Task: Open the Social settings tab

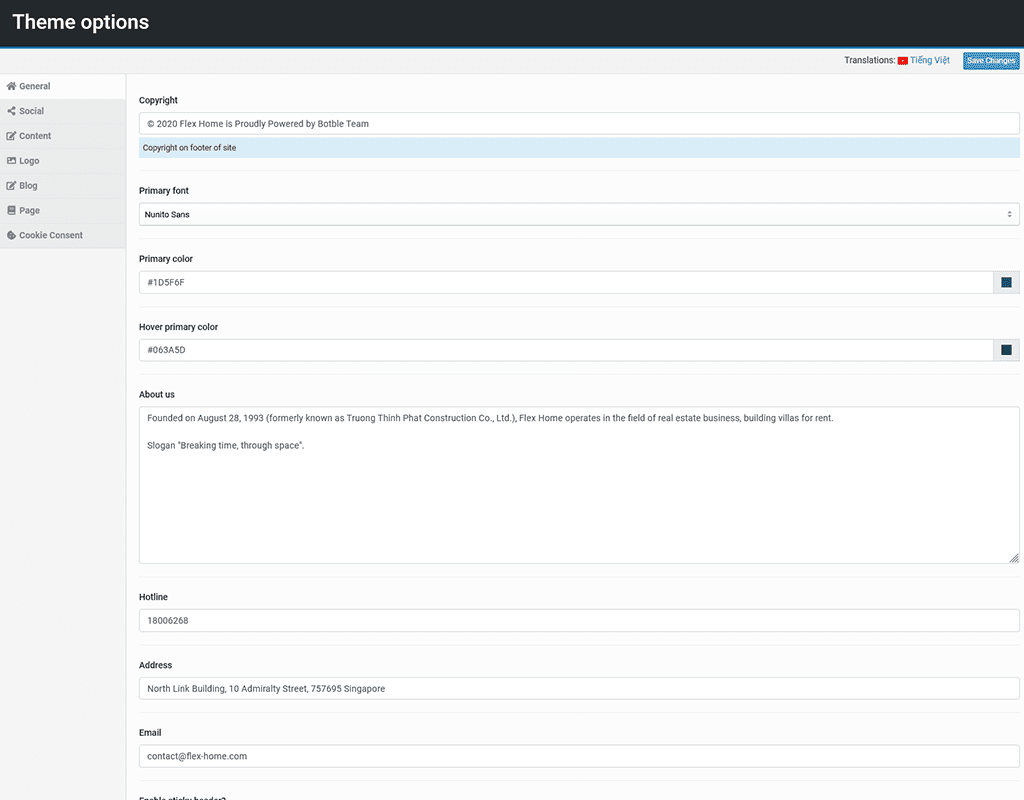Action: click(x=32, y=111)
